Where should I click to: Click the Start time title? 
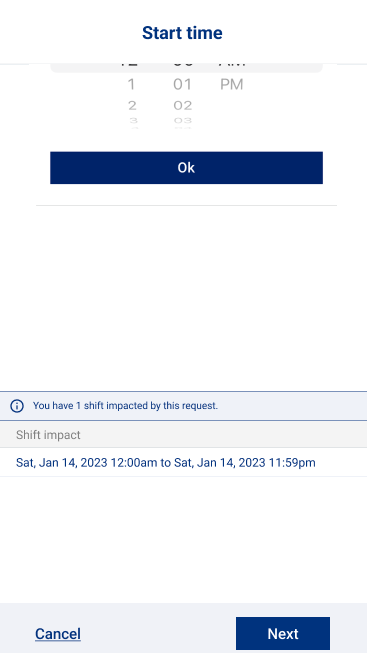[182, 32]
